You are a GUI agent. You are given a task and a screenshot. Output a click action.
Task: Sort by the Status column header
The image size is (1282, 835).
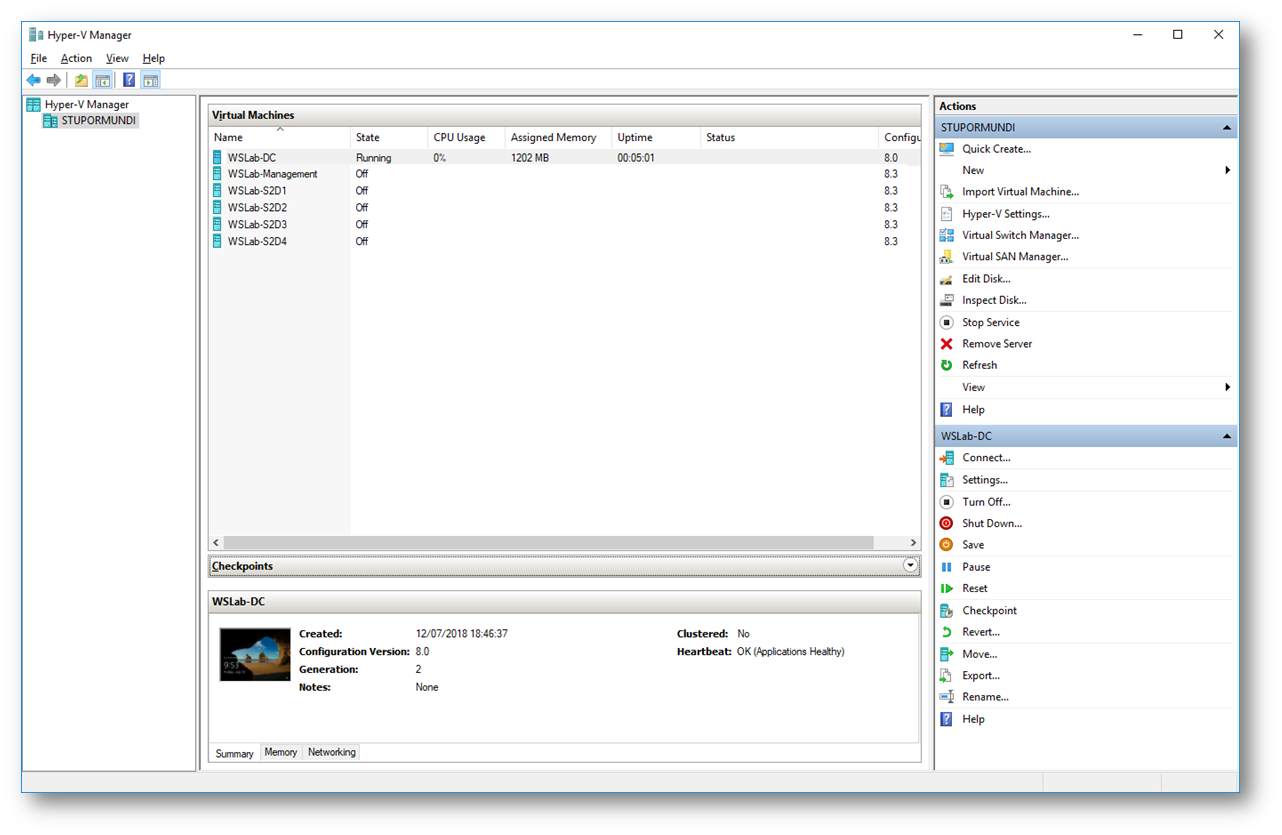(790, 138)
